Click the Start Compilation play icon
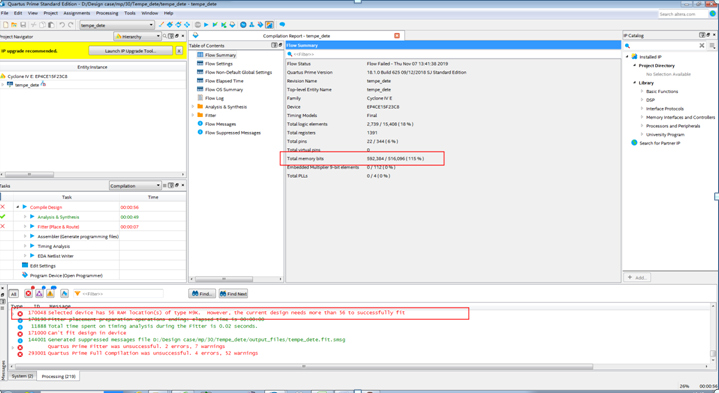This screenshot has height=393, width=719. [206, 25]
